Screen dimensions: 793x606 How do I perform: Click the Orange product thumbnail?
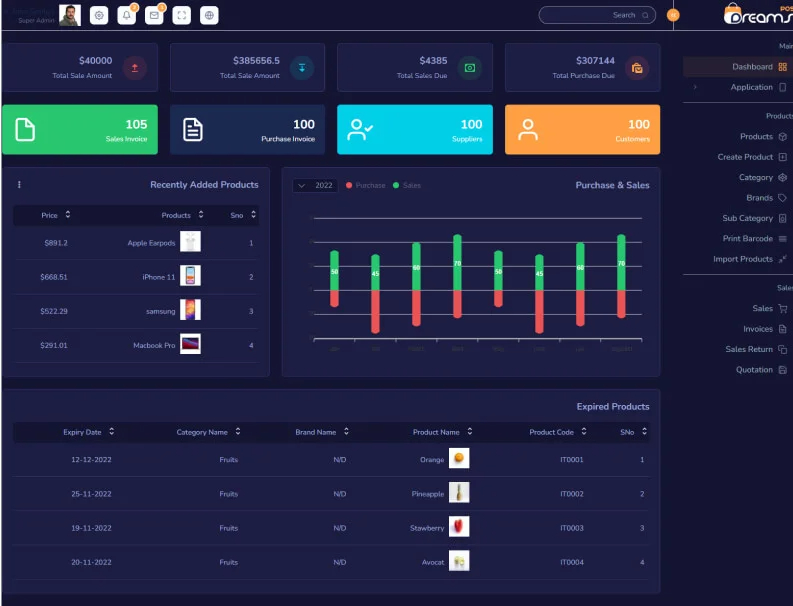pos(459,458)
